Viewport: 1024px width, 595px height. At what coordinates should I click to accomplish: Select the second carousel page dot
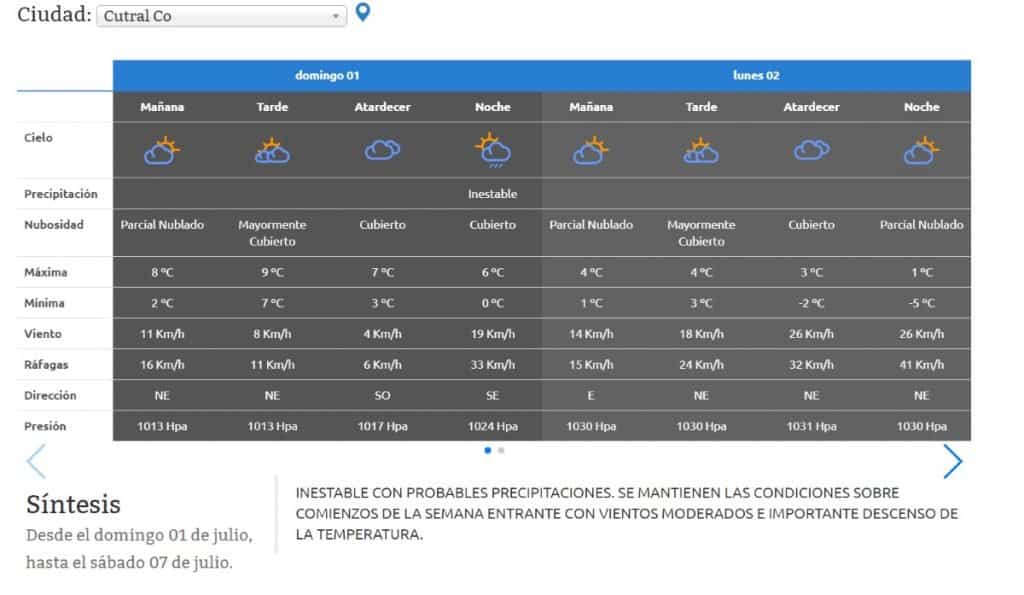(501, 450)
